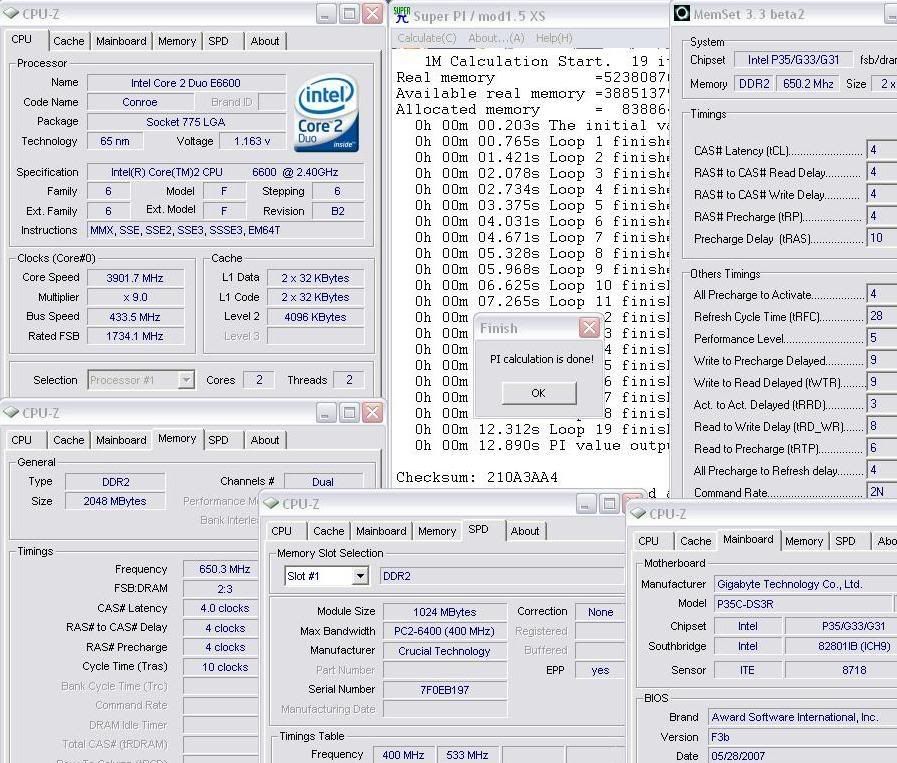Image resolution: width=897 pixels, height=763 pixels.
Task: Close the Finish dialog with its X
Action: (589, 328)
